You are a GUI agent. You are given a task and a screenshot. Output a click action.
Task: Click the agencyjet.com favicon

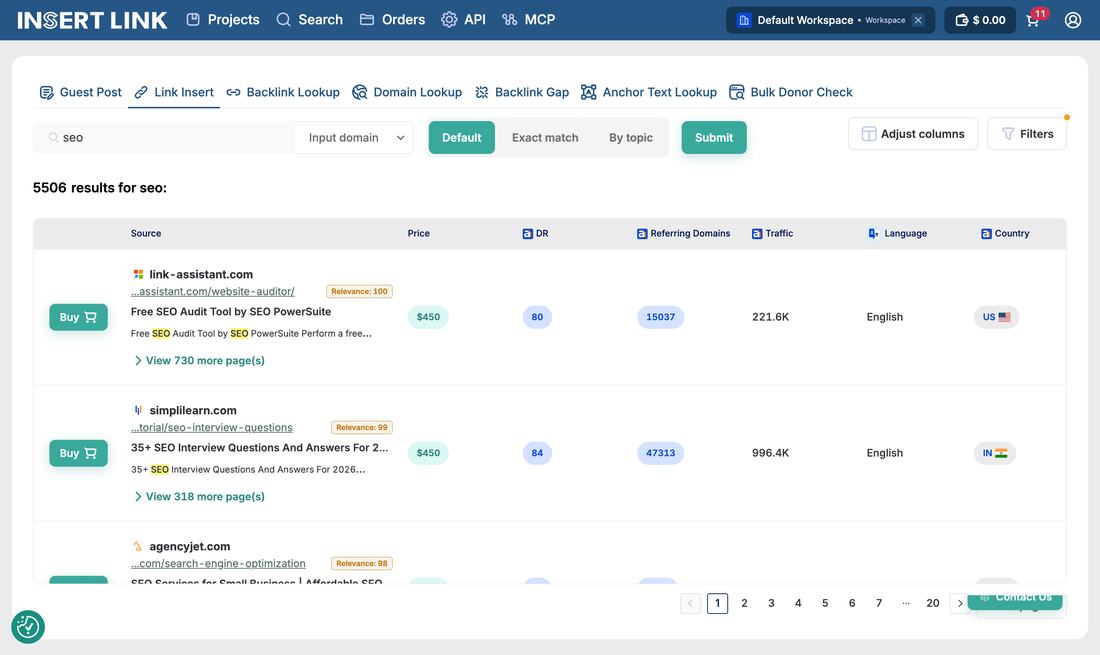pos(138,546)
